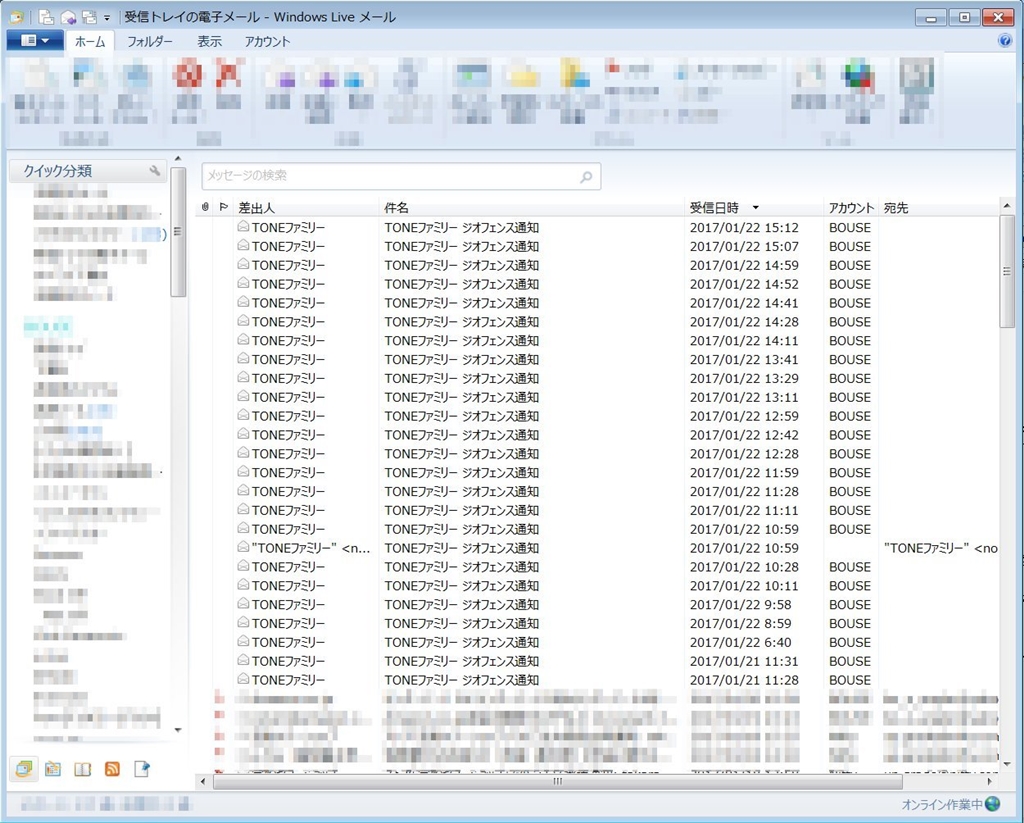Screen dimensions: 1024x823
Task: Click the message list scroll-up arrow
Action: tap(1006, 206)
